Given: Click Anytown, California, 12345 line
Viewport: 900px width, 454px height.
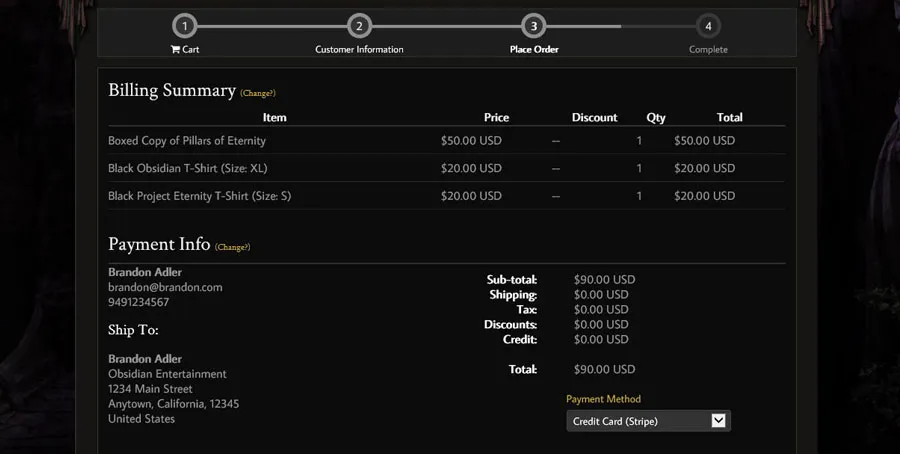Looking at the screenshot, I should pos(173,403).
